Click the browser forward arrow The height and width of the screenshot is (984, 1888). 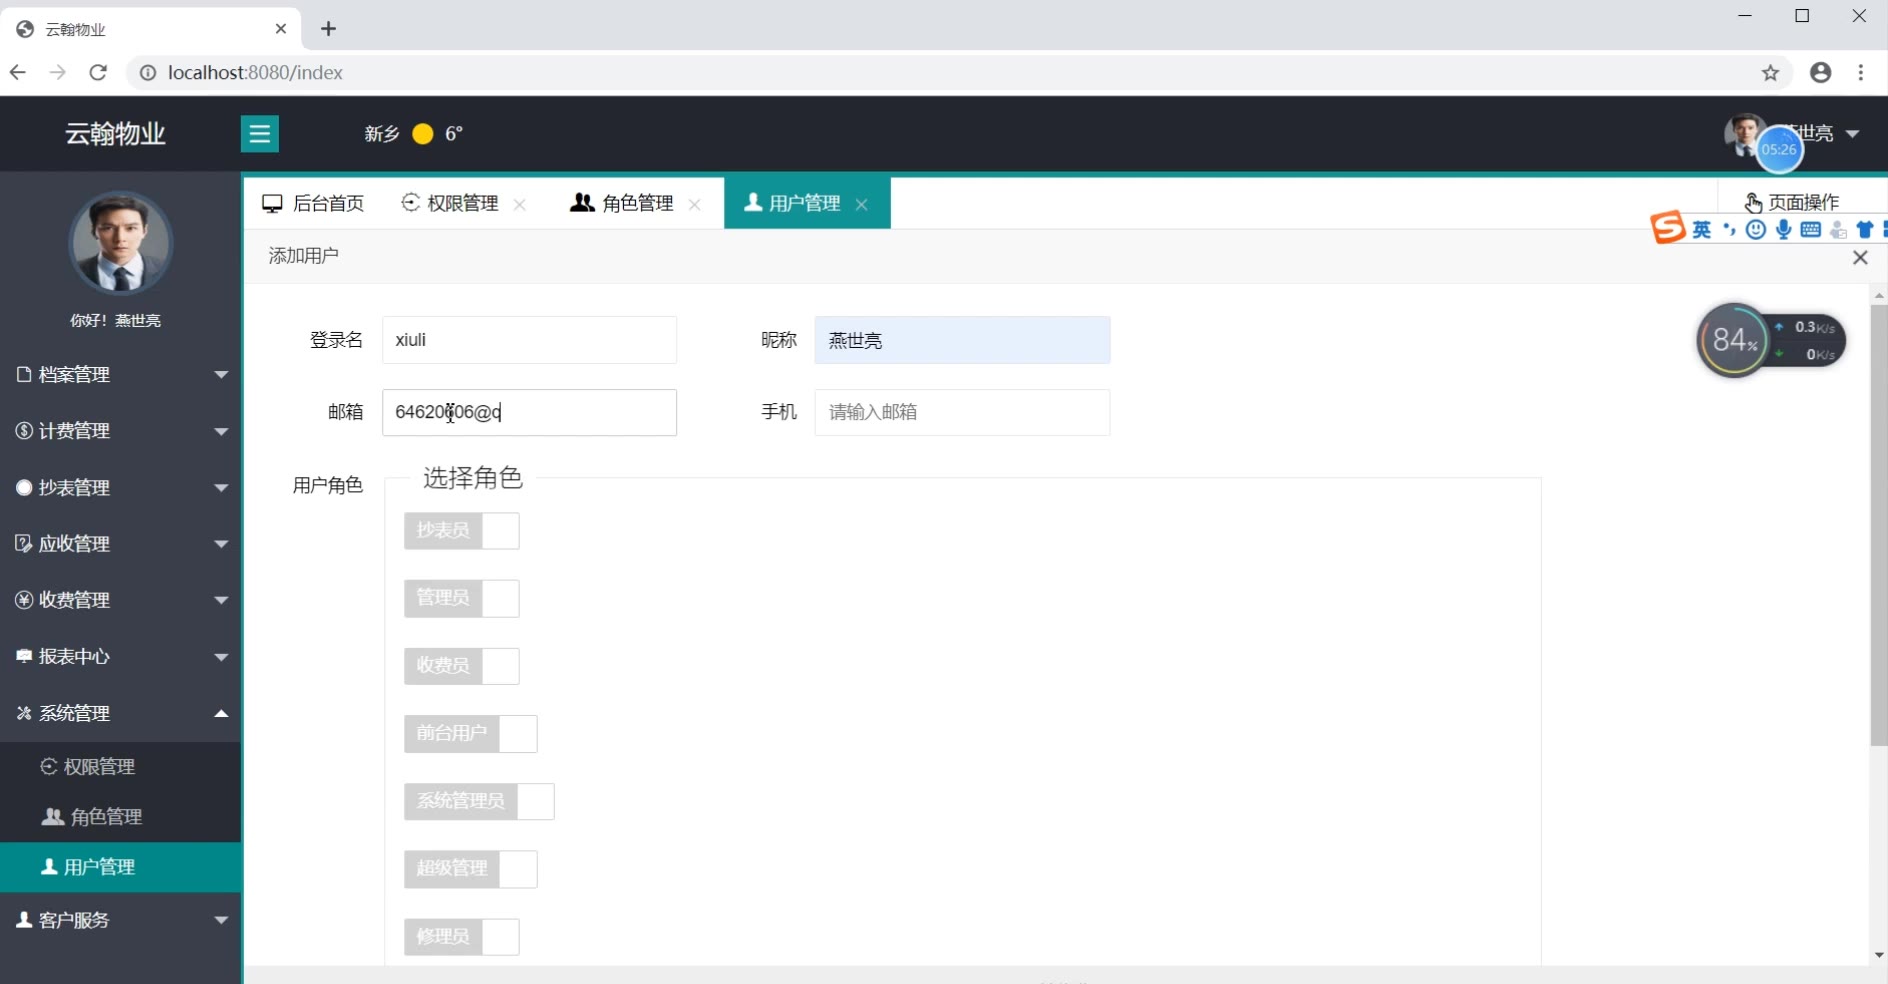58,72
